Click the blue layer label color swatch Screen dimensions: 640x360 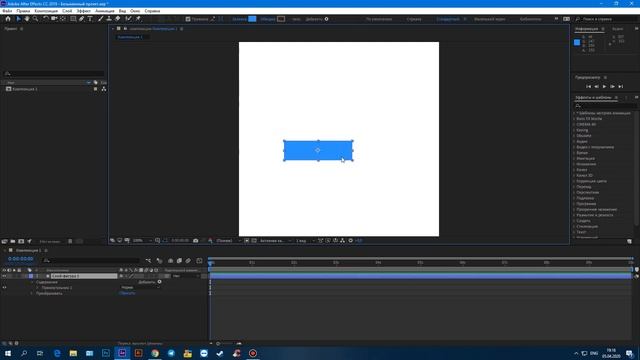click(31, 276)
